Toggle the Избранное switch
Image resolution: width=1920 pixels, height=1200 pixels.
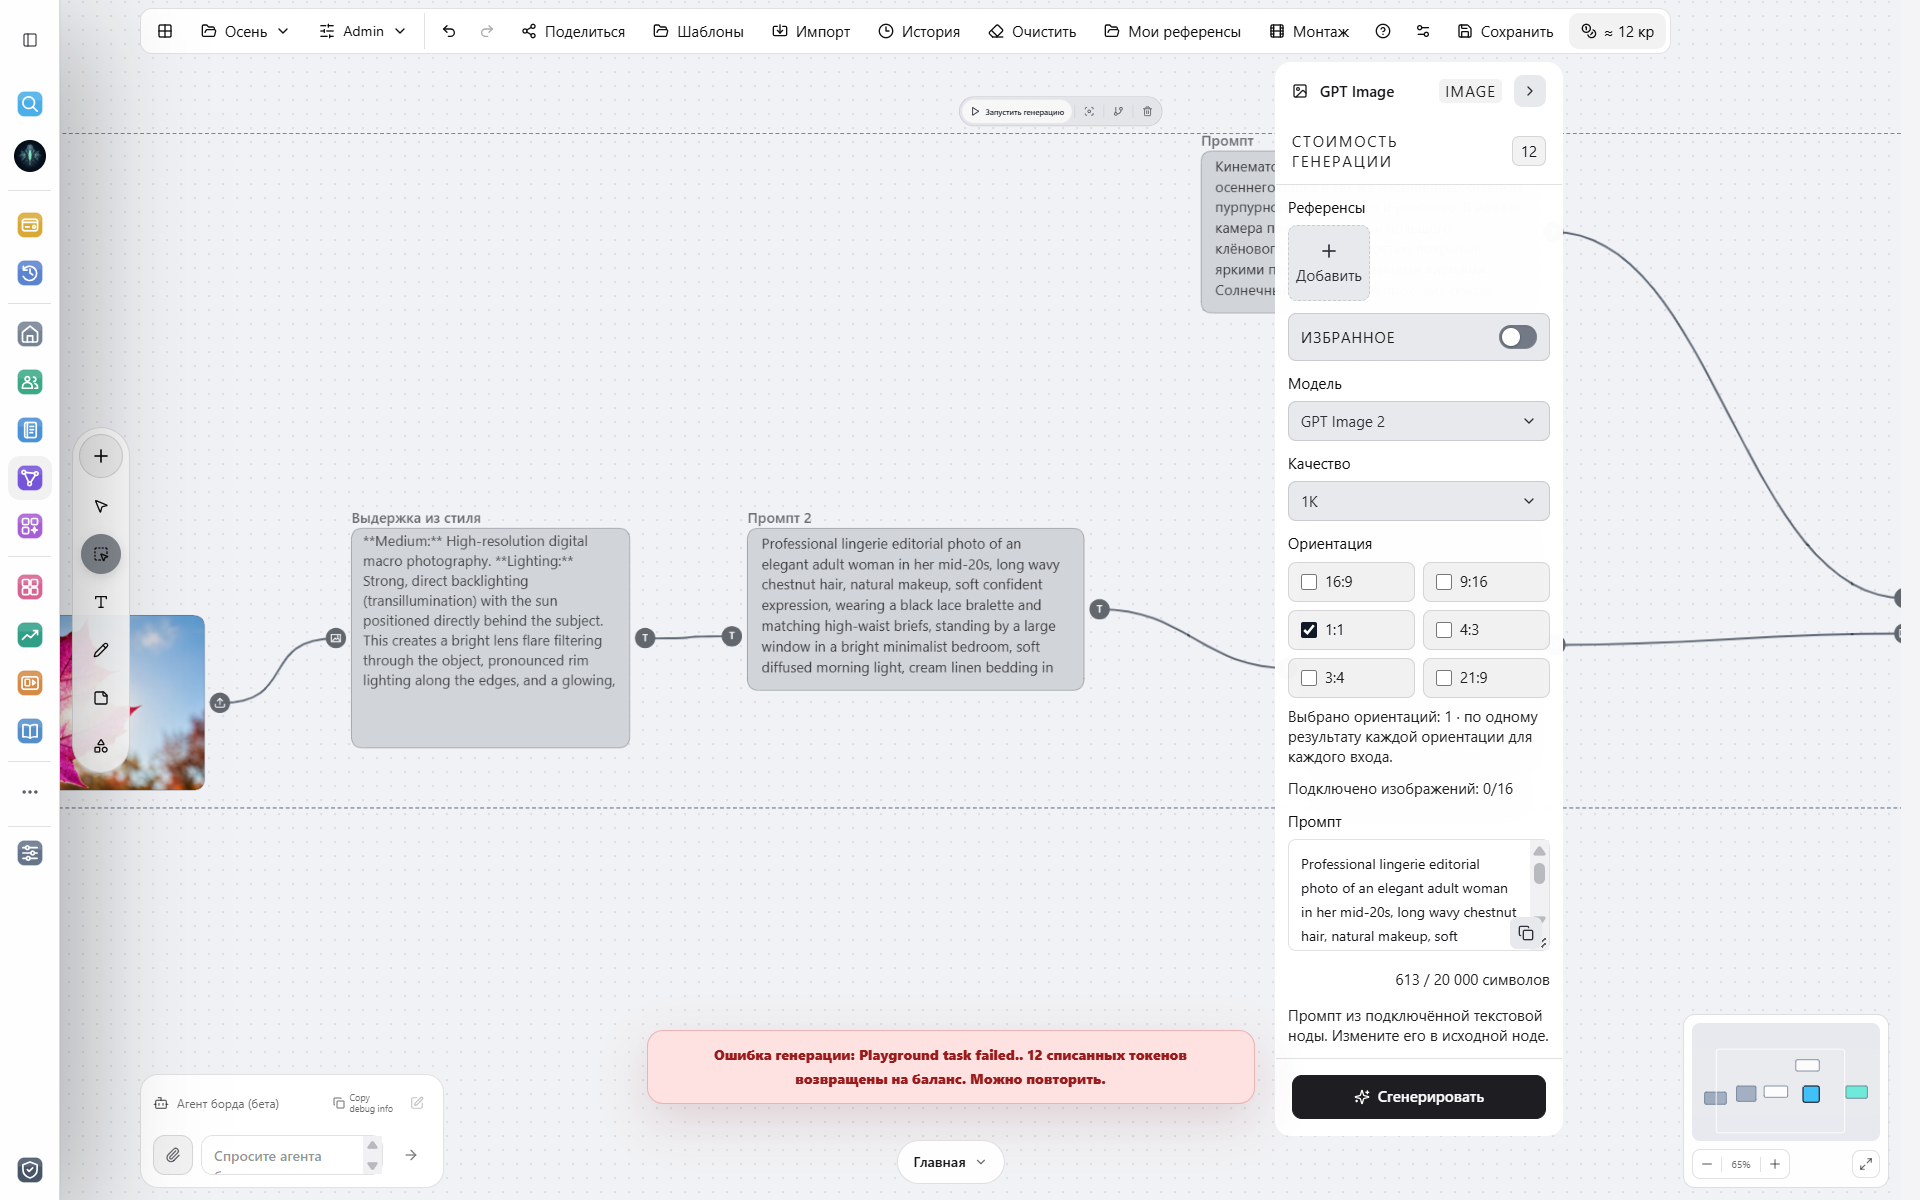point(1517,337)
